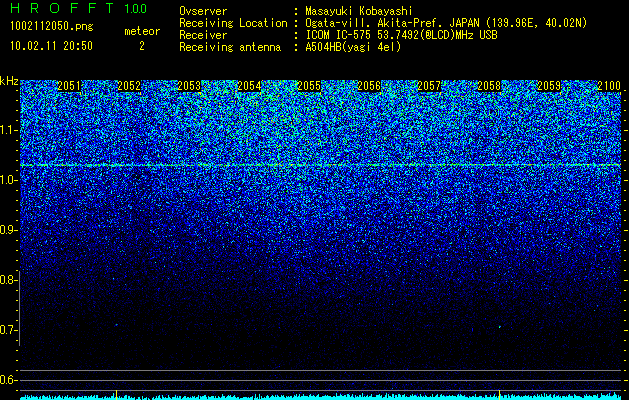629x400 pixels.
Task: Click the yellow meteor marker near 2052
Action: [x=116, y=394]
